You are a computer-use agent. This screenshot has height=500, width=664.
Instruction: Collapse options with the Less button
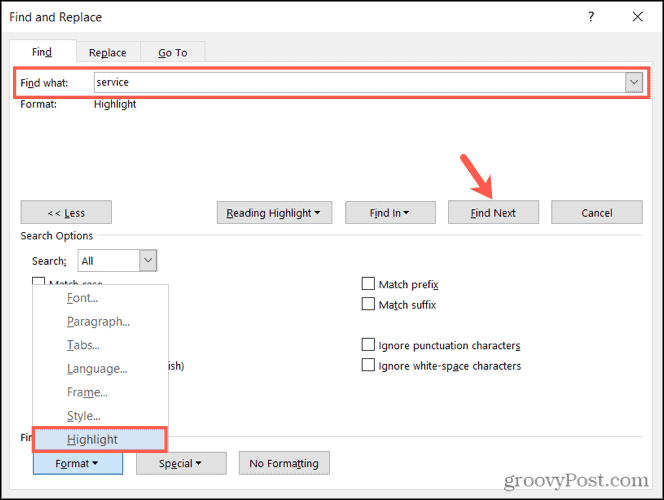pyautogui.click(x=66, y=212)
